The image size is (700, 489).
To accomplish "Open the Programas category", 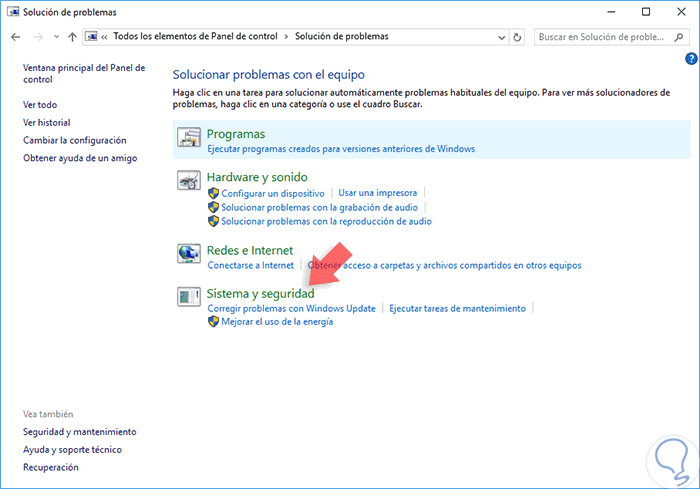I will click(236, 134).
